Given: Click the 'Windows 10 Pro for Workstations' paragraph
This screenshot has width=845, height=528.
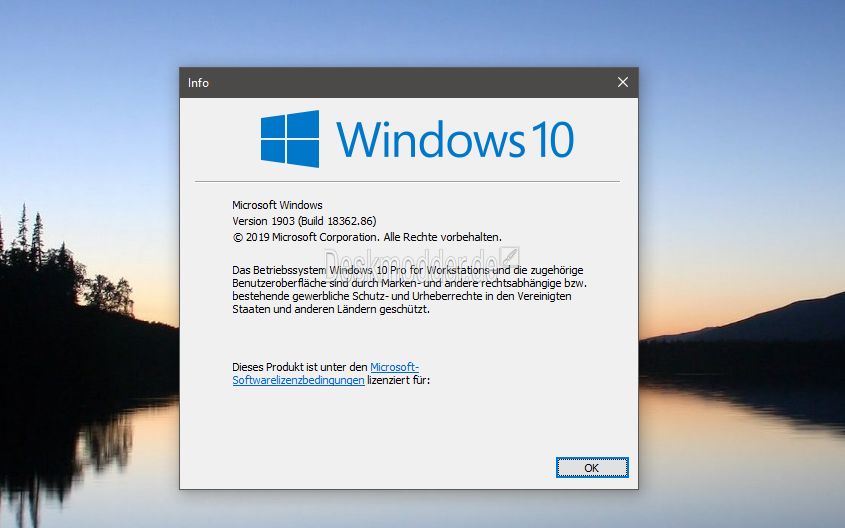Looking at the screenshot, I should (410, 289).
